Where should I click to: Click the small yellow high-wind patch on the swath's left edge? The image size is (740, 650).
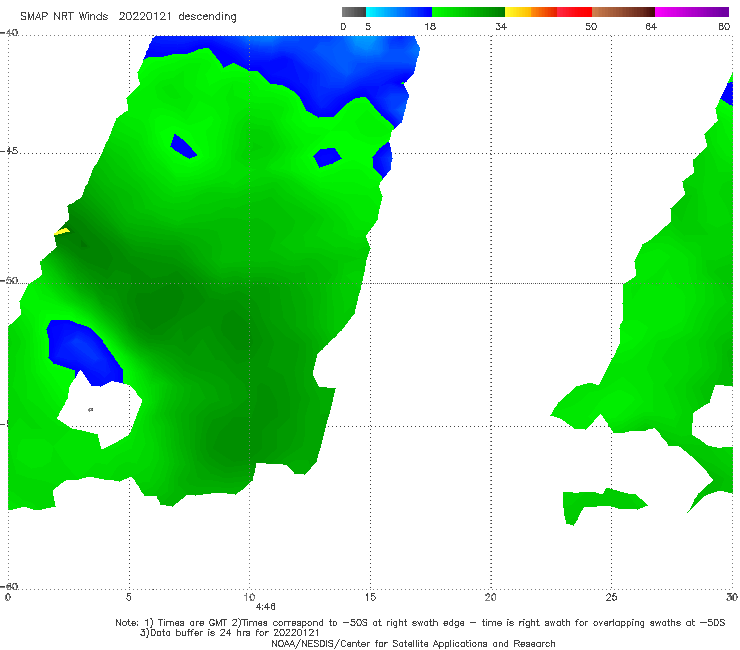pyautogui.click(x=62, y=231)
